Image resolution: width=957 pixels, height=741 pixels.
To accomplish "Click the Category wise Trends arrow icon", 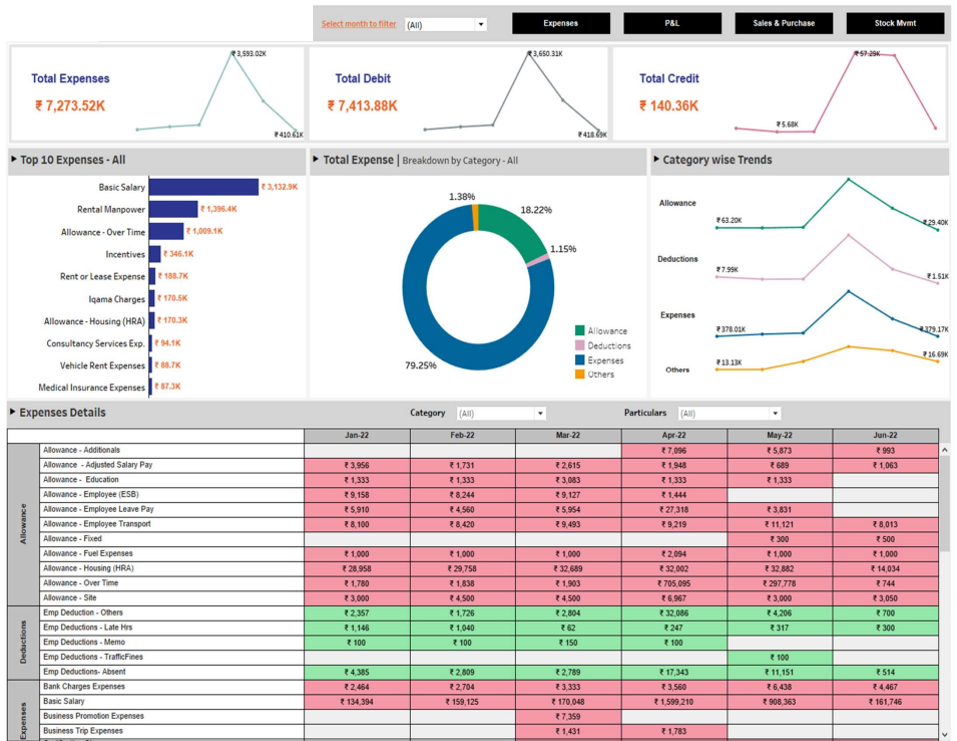I will pyautogui.click(x=656, y=160).
